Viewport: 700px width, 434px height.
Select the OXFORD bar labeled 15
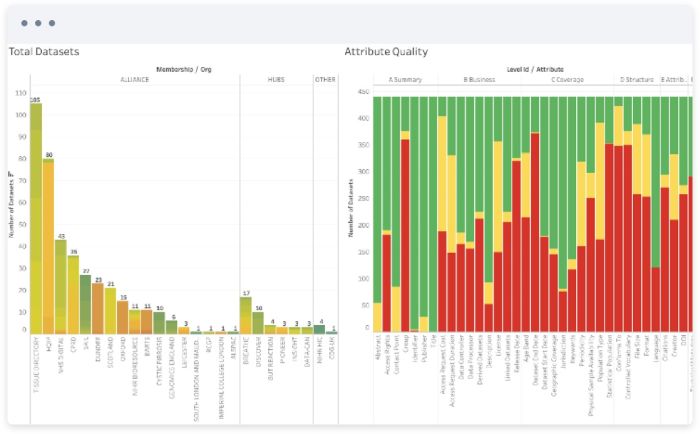123,317
